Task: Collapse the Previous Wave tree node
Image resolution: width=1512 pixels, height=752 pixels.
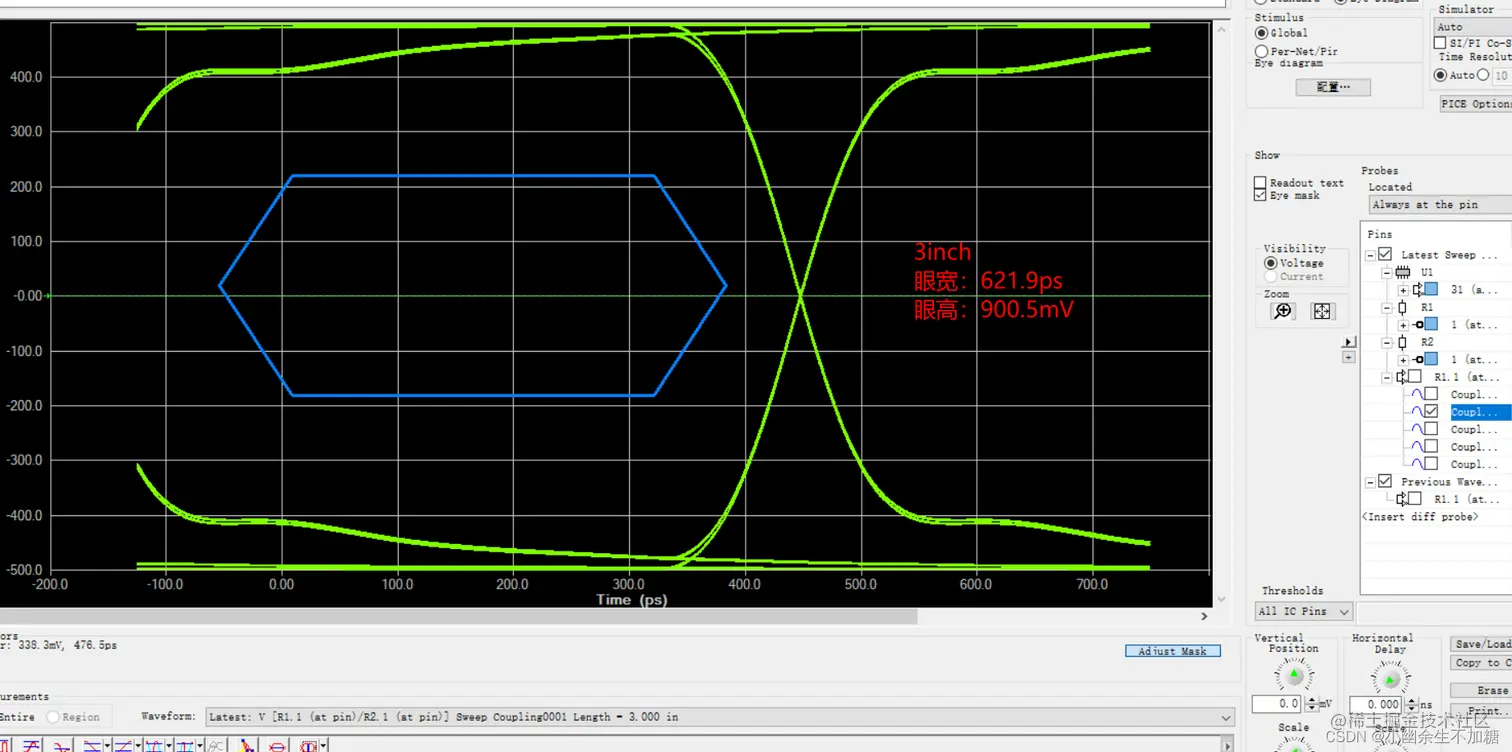Action: pyautogui.click(x=1370, y=482)
